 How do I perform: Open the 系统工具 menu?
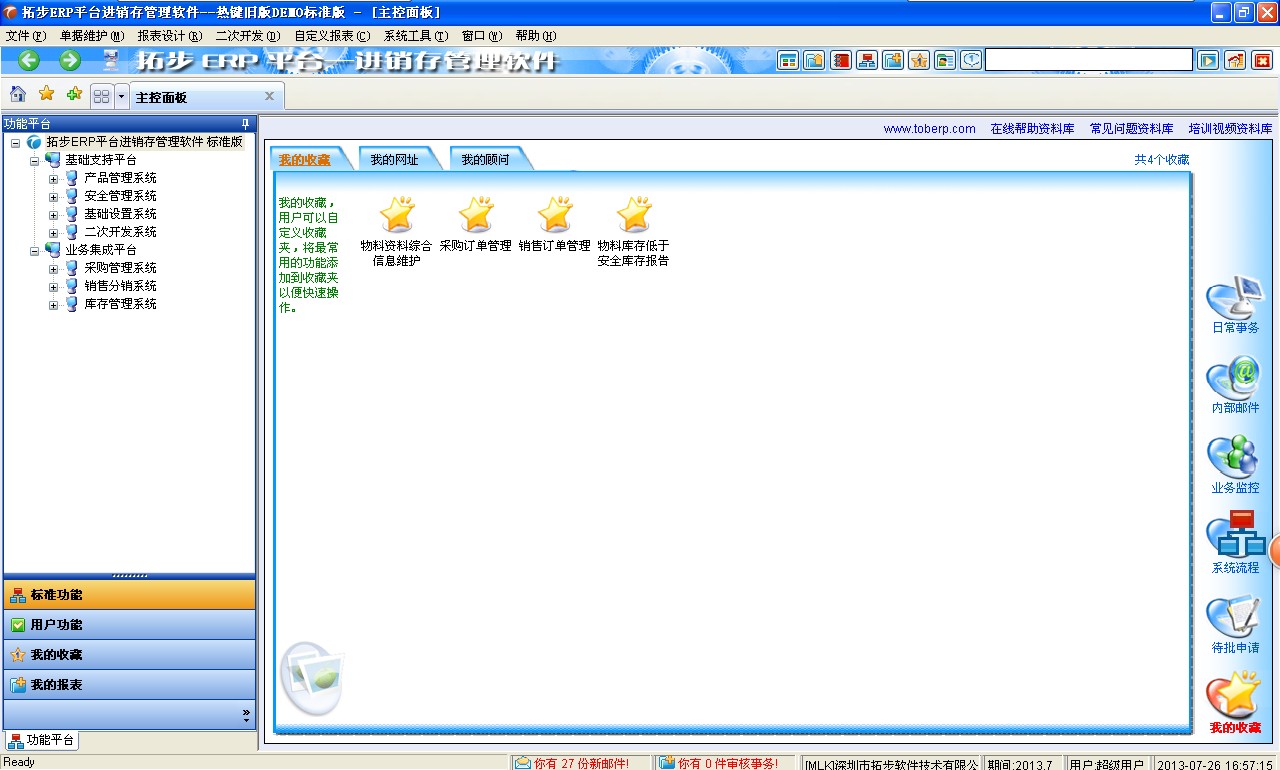415,36
